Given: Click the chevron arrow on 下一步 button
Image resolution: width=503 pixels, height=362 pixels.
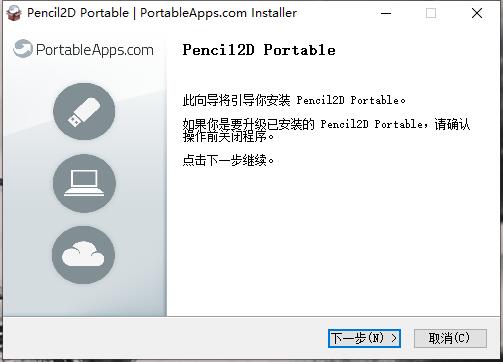Looking at the screenshot, I should point(394,338).
